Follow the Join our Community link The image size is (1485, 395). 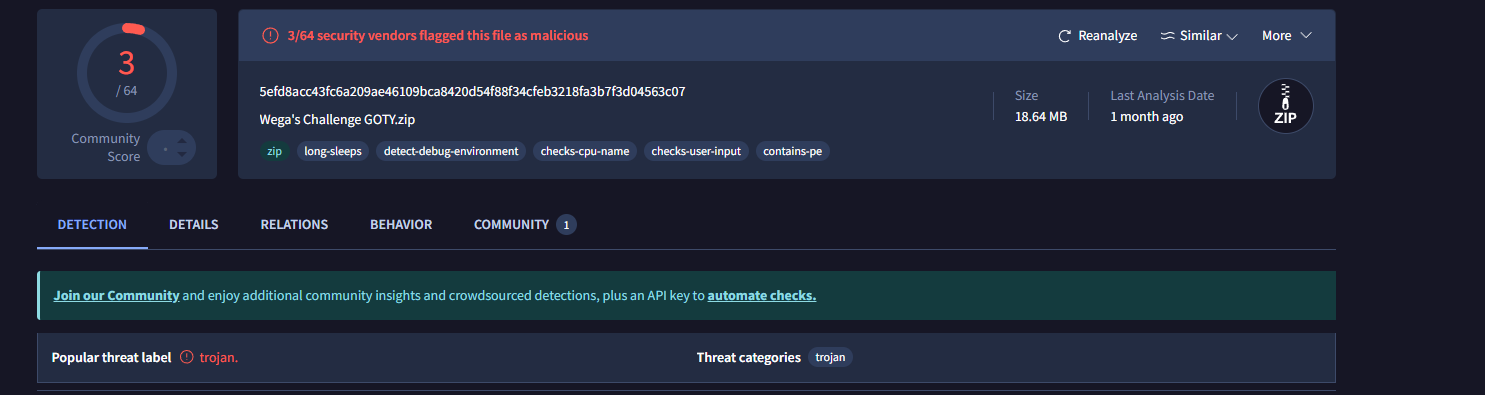pyautogui.click(x=117, y=296)
